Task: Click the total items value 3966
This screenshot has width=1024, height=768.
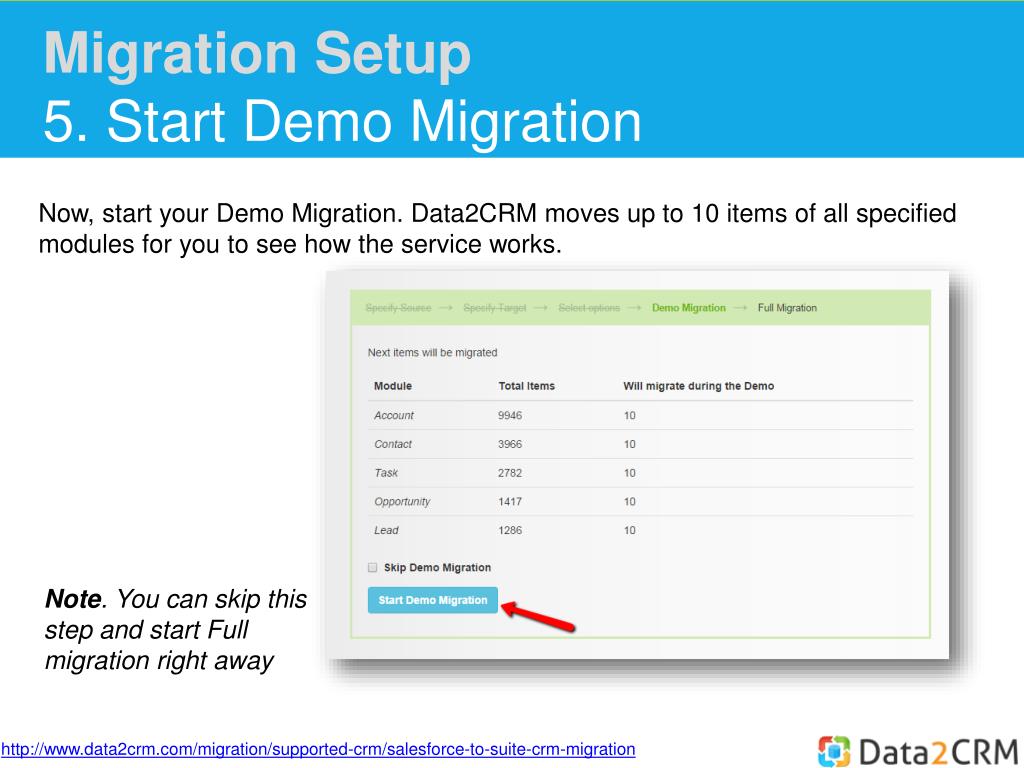Action: [x=510, y=444]
